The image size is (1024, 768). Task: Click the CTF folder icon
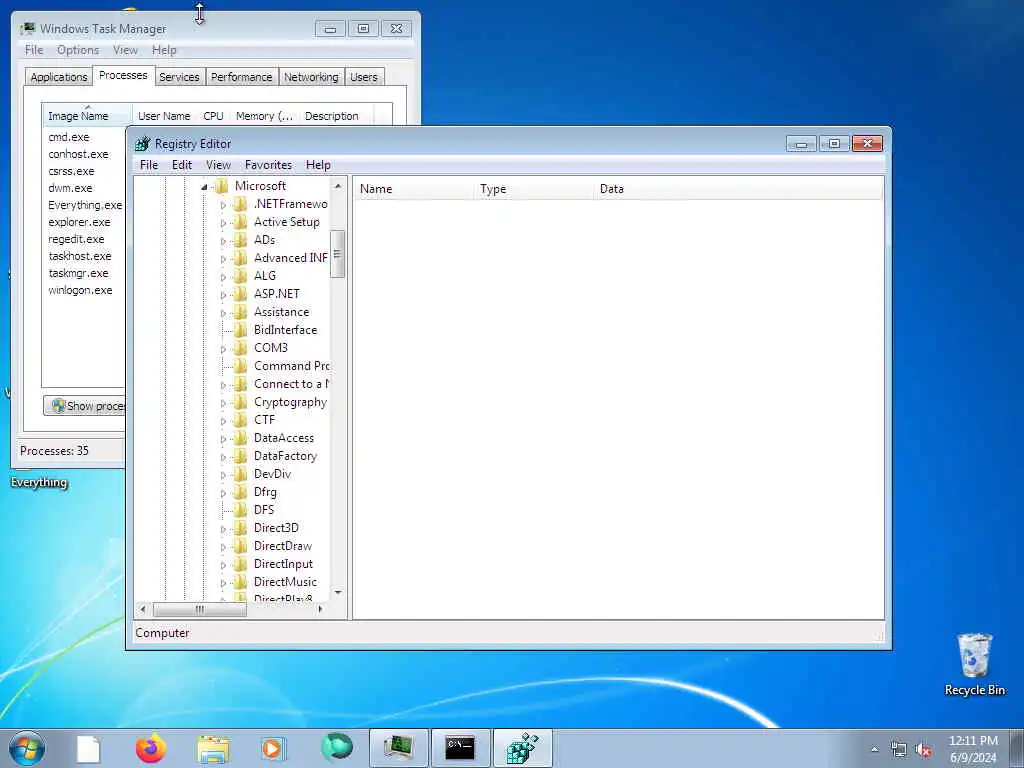coord(241,420)
